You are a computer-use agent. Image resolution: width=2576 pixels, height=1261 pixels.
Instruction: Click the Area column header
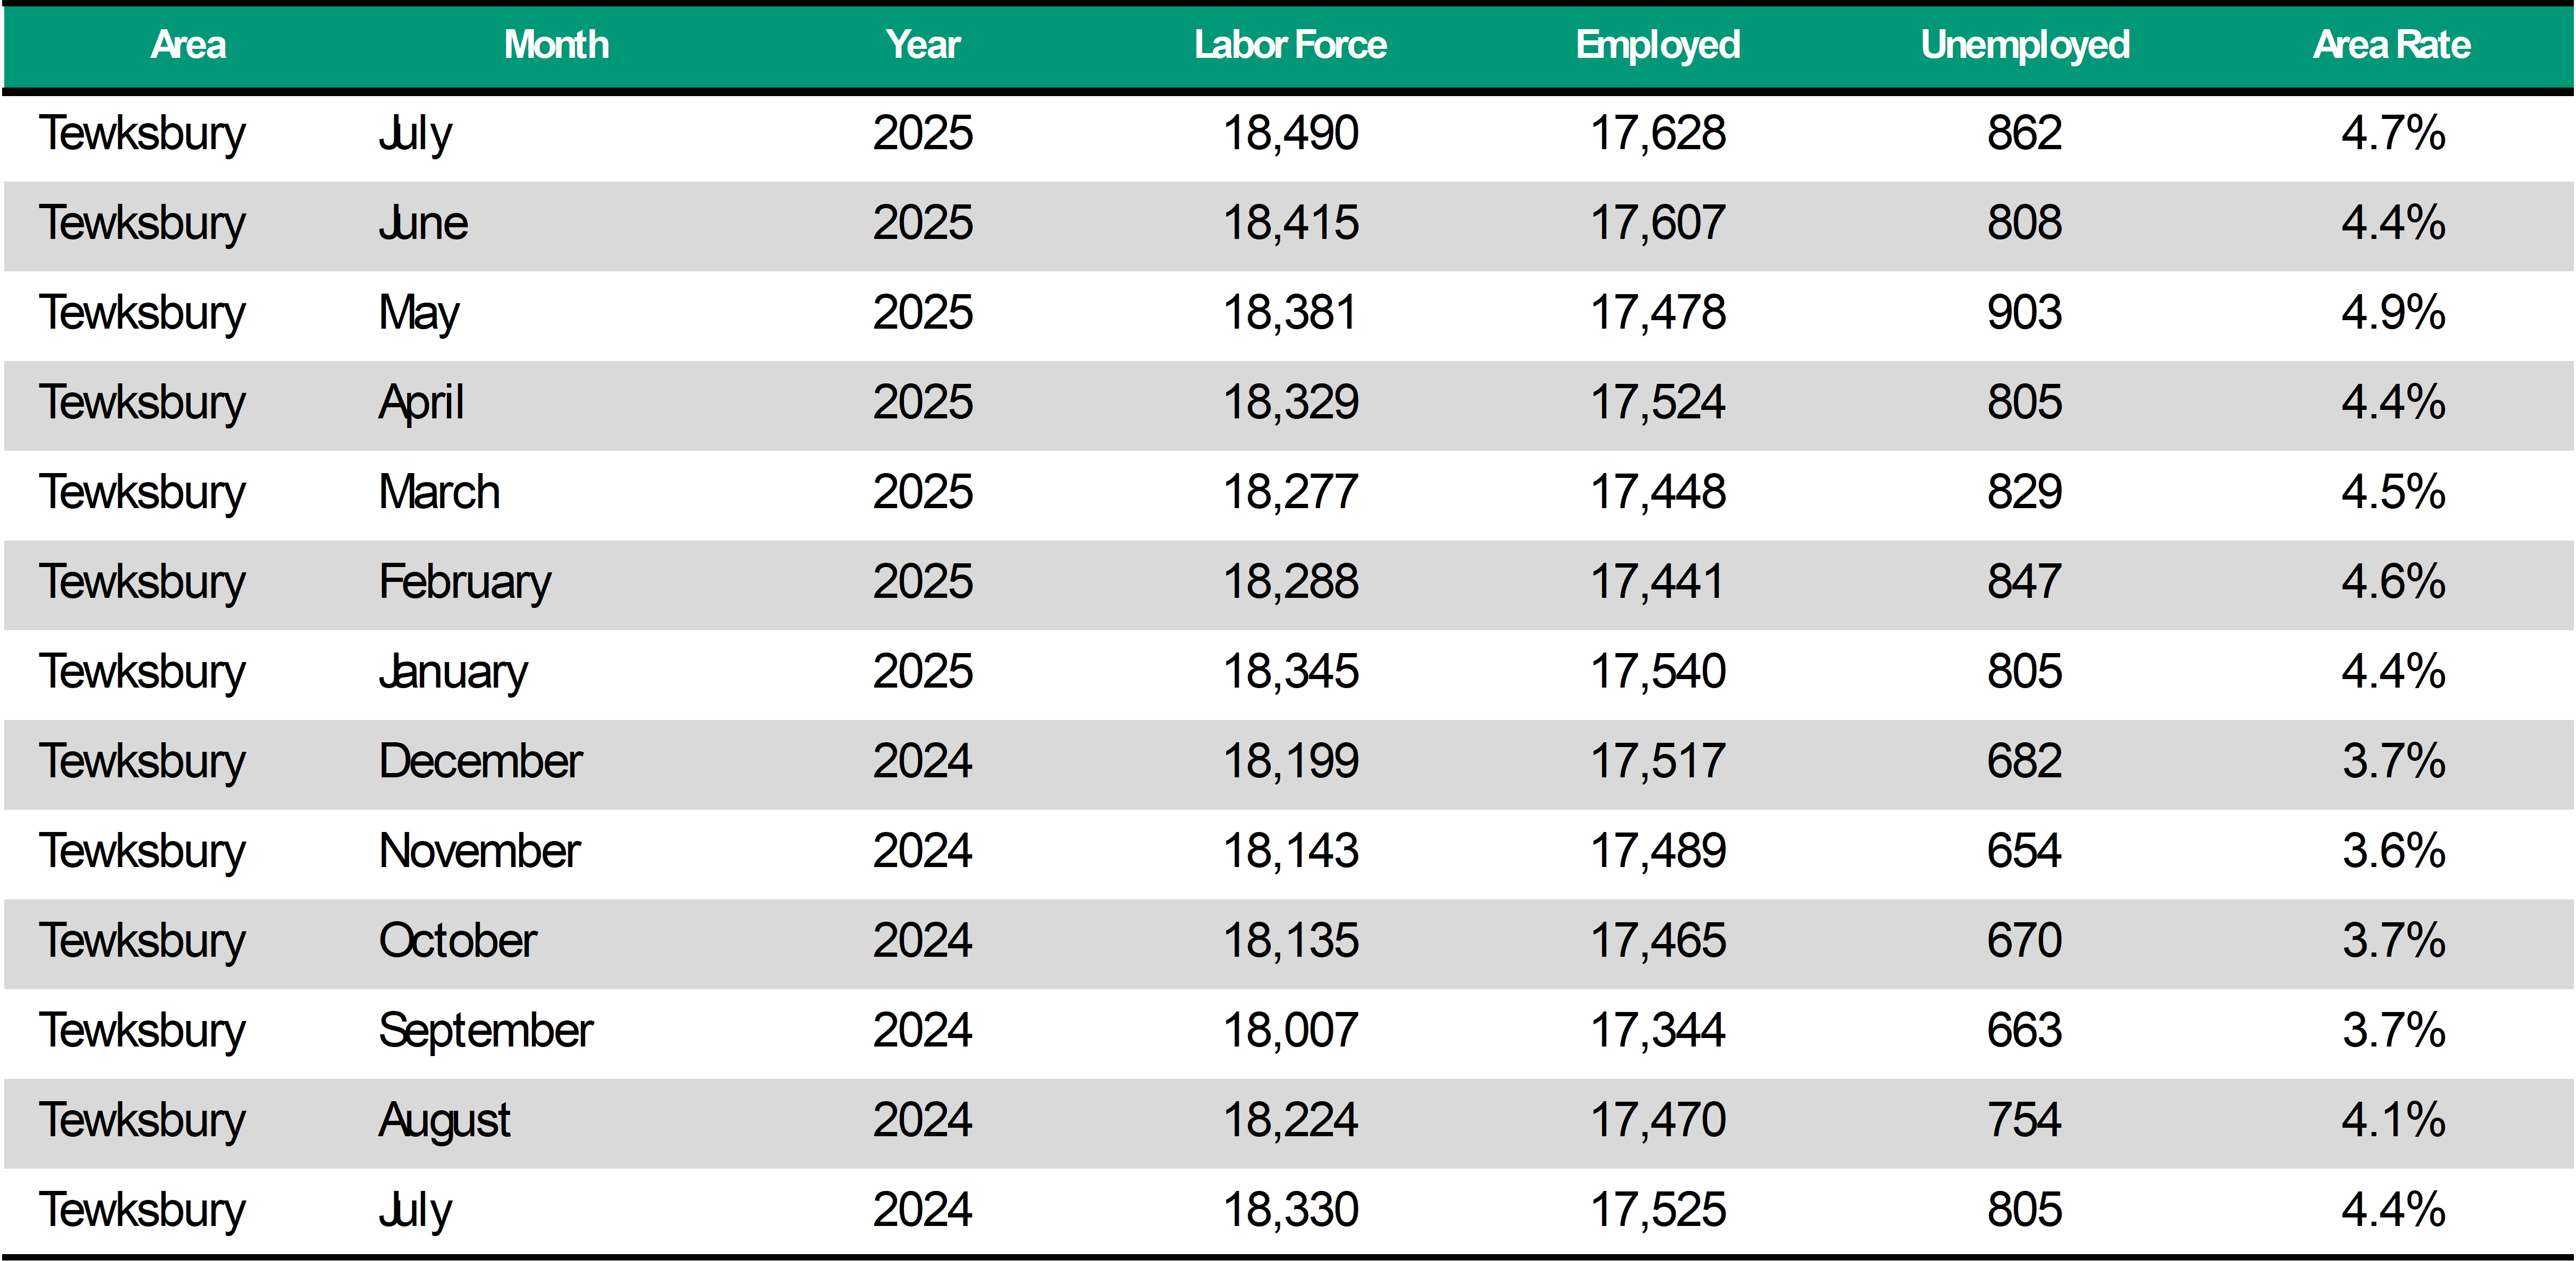click(188, 45)
